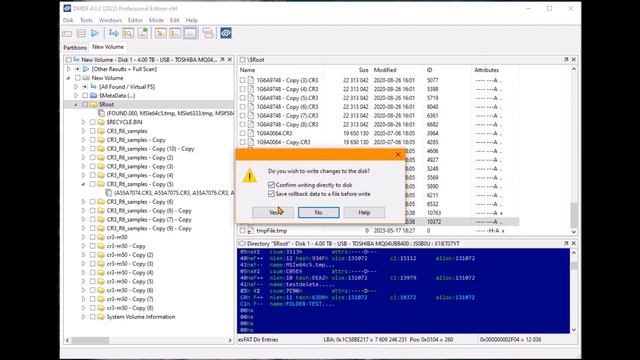This screenshot has width=640, height=360.
Task: Click Yes to write changes
Action: tap(273, 212)
